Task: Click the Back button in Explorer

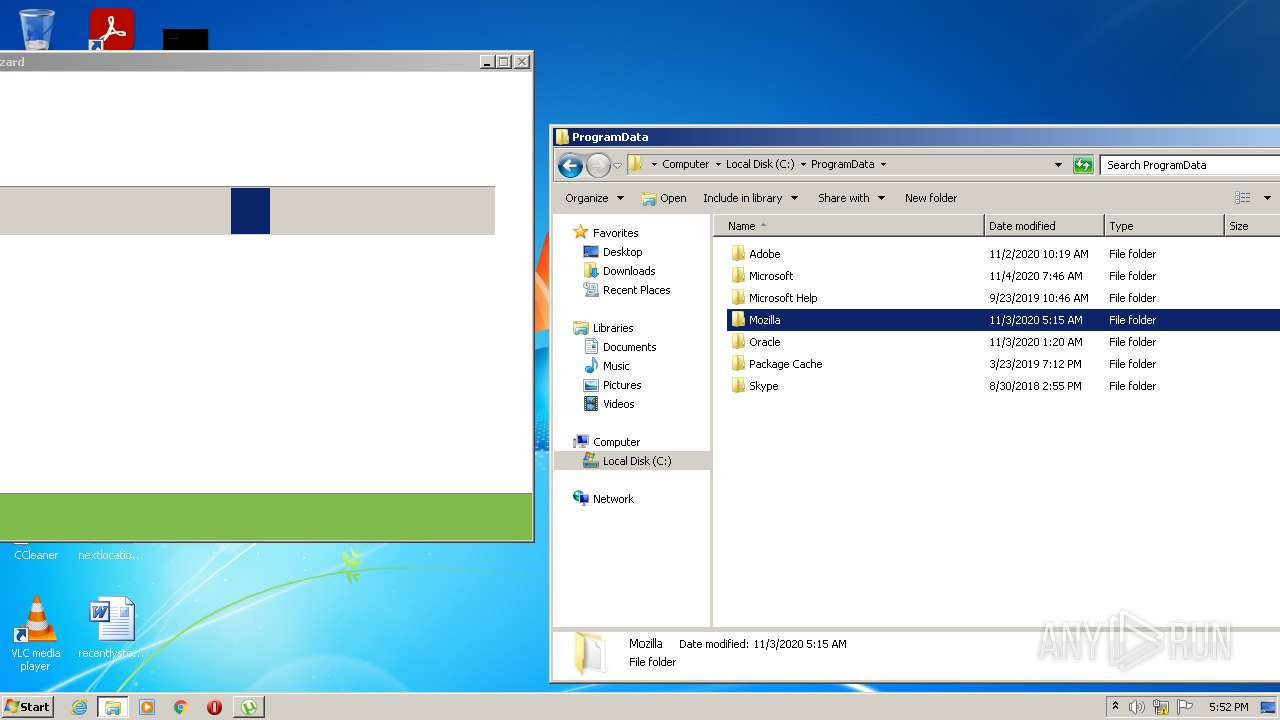Action: (570, 165)
